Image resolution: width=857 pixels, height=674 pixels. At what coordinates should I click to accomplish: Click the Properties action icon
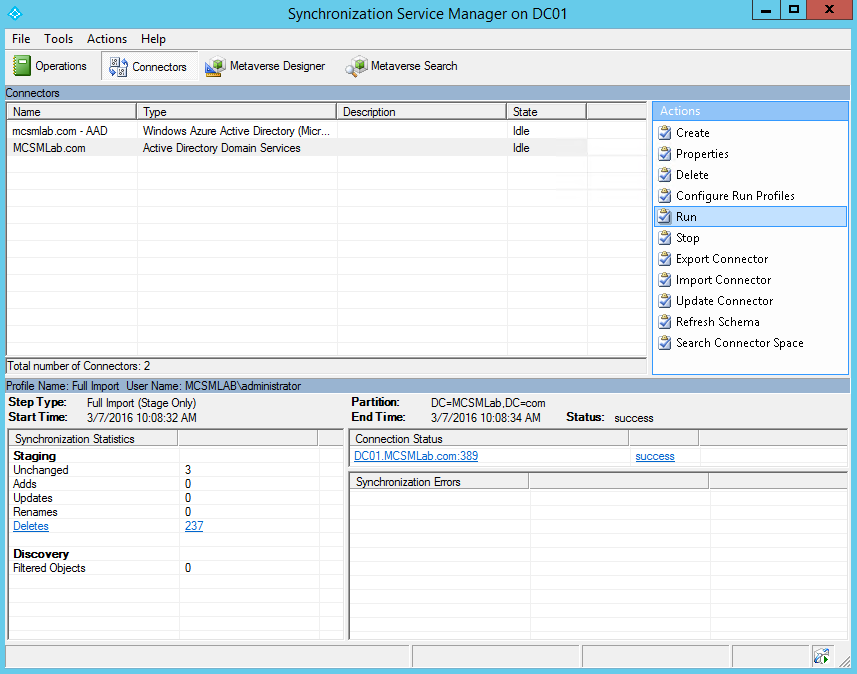tap(665, 154)
